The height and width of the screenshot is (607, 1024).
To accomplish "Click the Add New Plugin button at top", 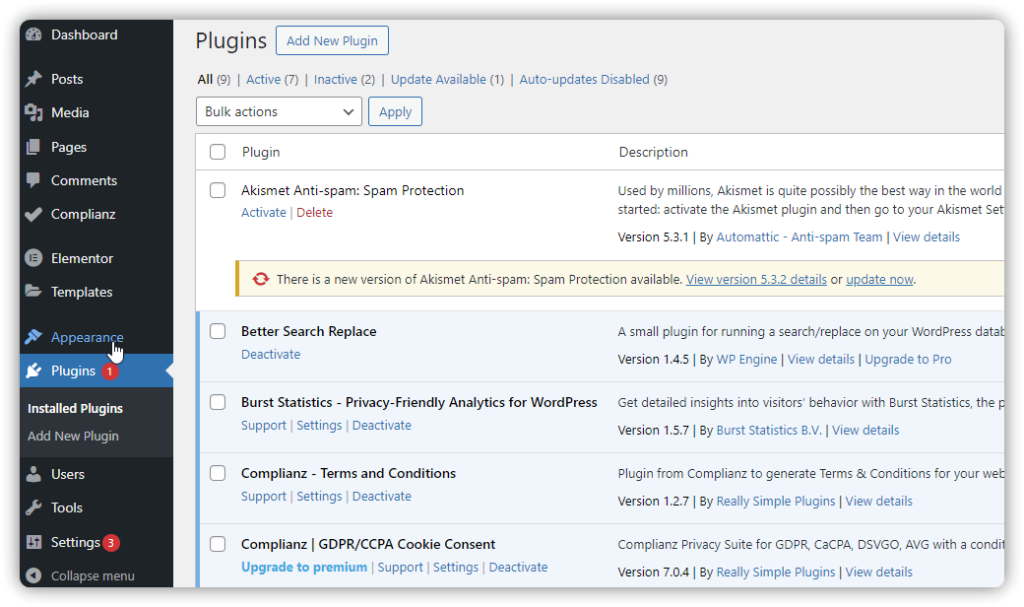I will coord(332,41).
